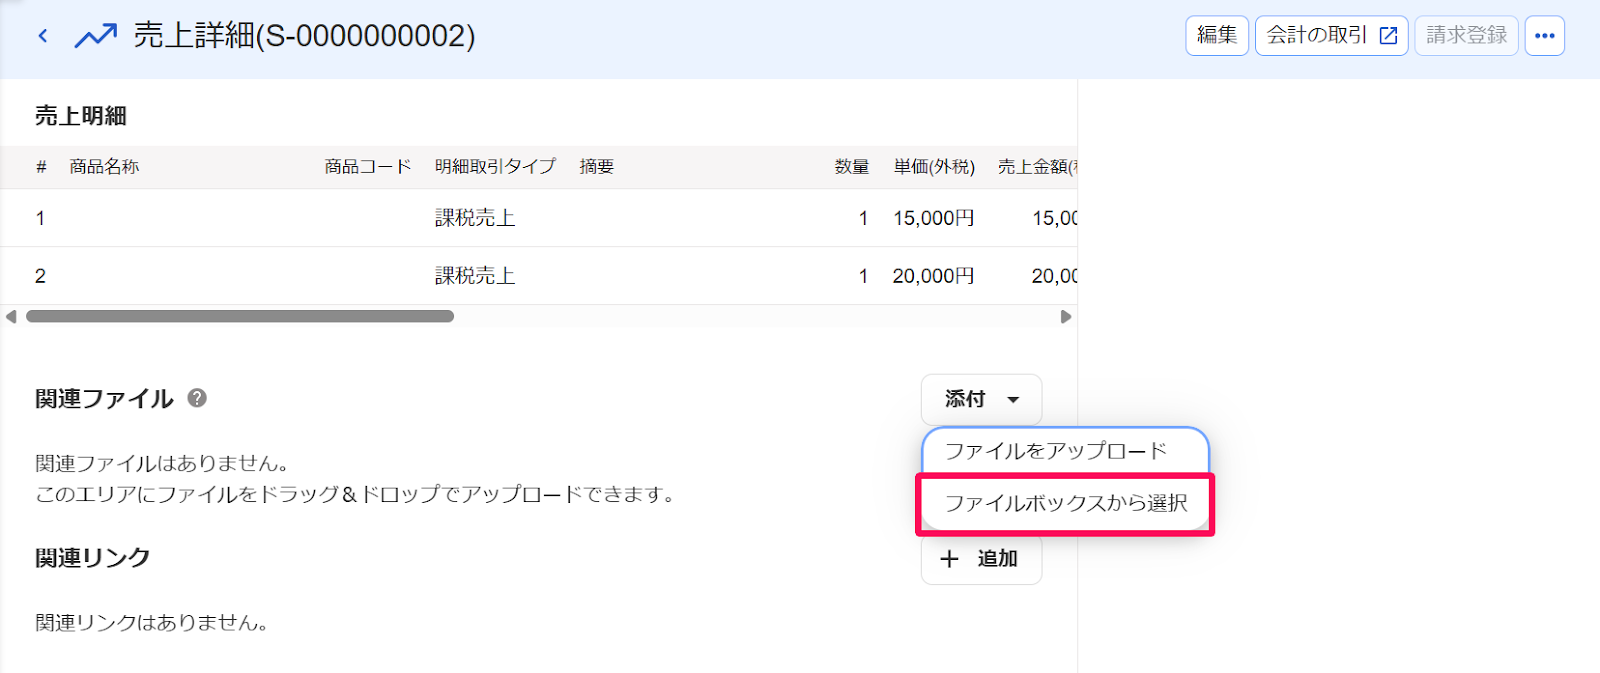Click the 請求登録 button

[1466, 36]
